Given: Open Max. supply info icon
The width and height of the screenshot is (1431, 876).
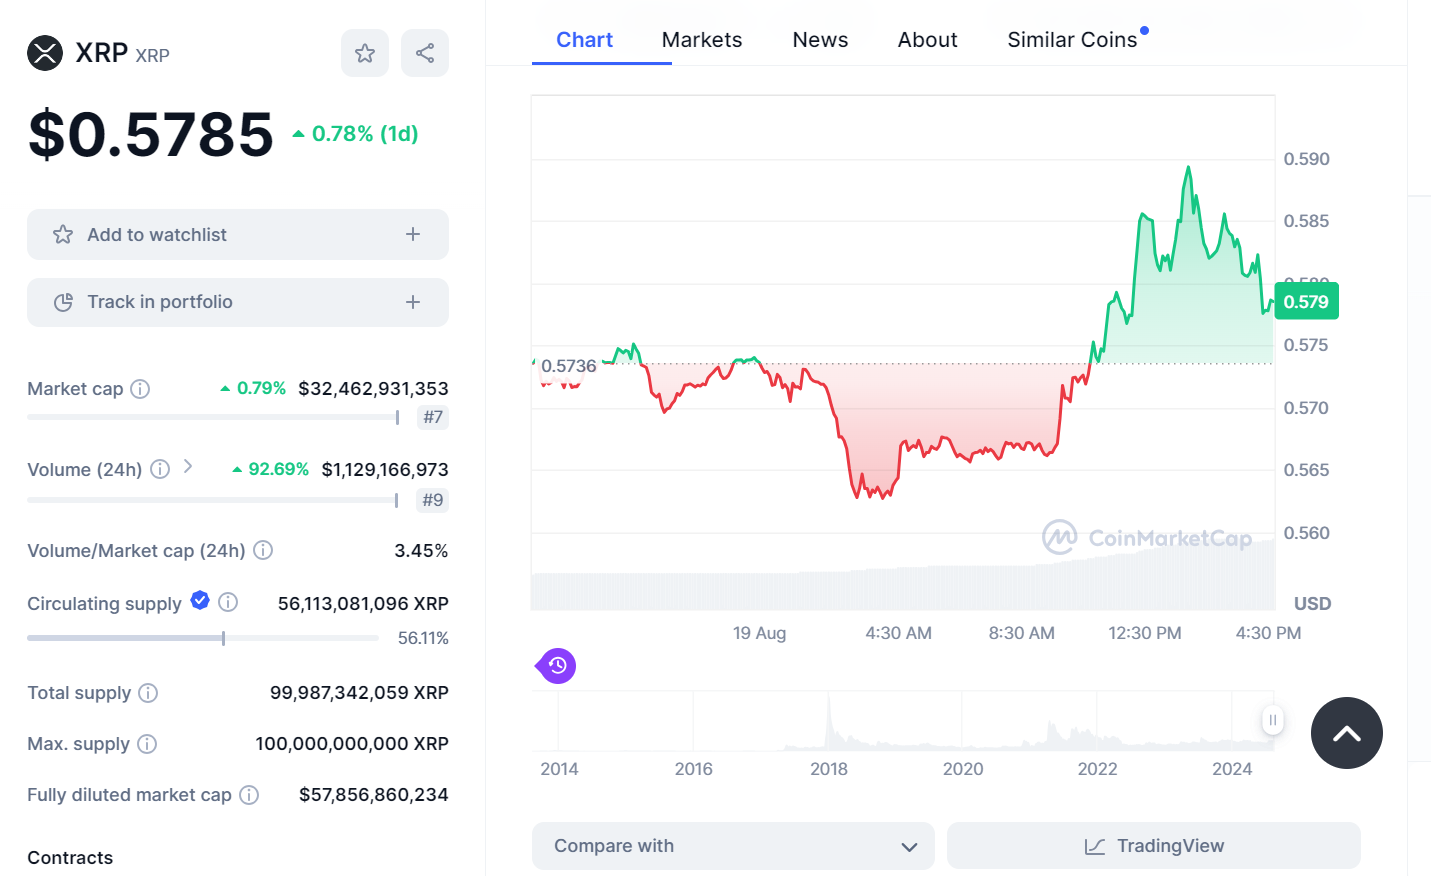Looking at the screenshot, I should (x=147, y=744).
